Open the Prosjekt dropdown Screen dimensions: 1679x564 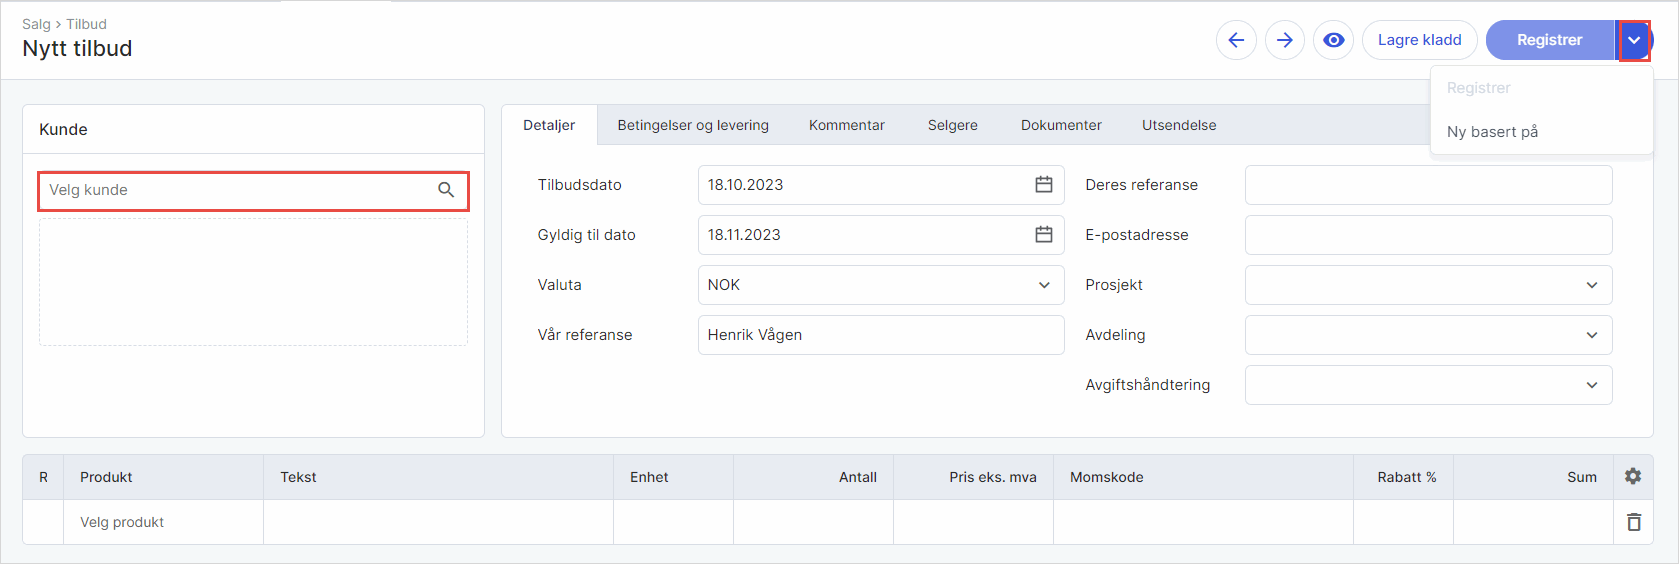(x=1591, y=285)
